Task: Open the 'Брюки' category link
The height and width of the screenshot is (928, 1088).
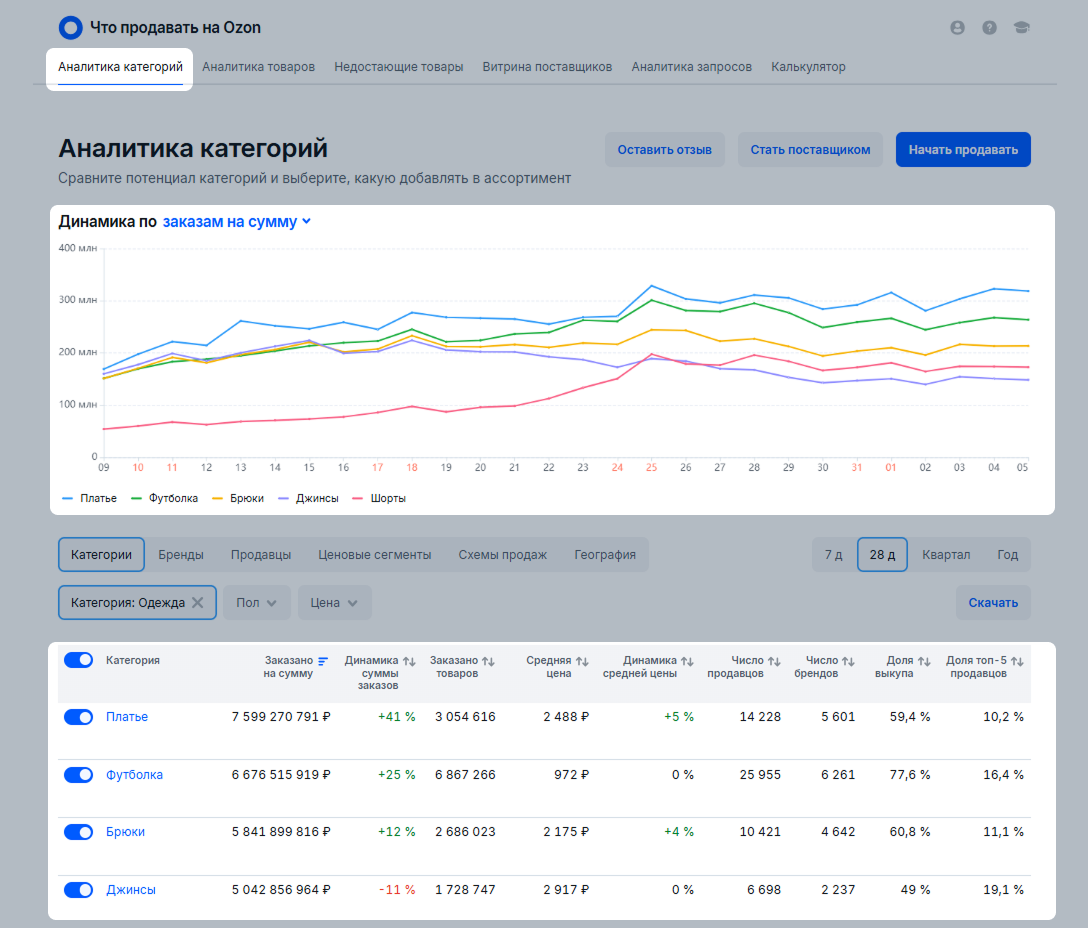Action: point(125,832)
